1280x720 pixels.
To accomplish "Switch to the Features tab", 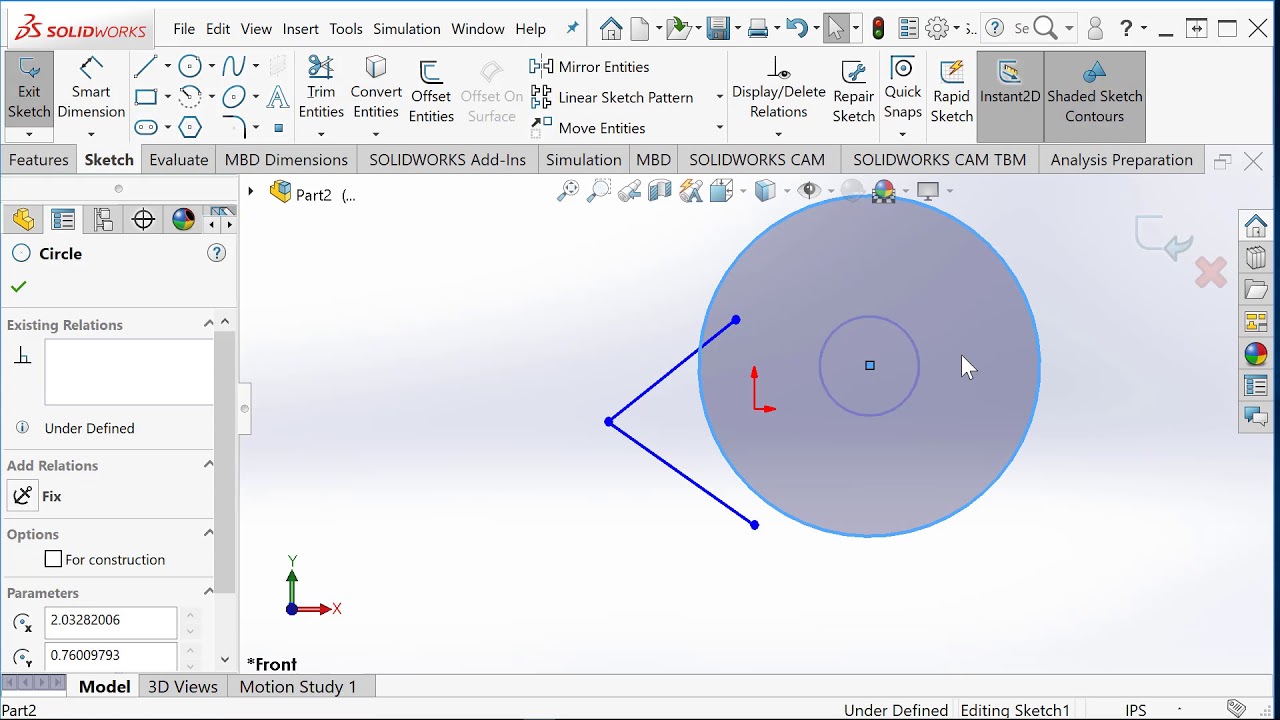I will [x=39, y=160].
